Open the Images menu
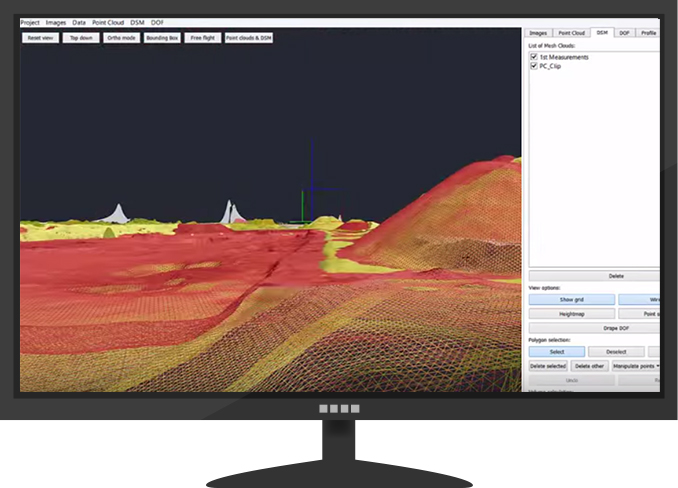The width and height of the screenshot is (678, 488). point(56,22)
